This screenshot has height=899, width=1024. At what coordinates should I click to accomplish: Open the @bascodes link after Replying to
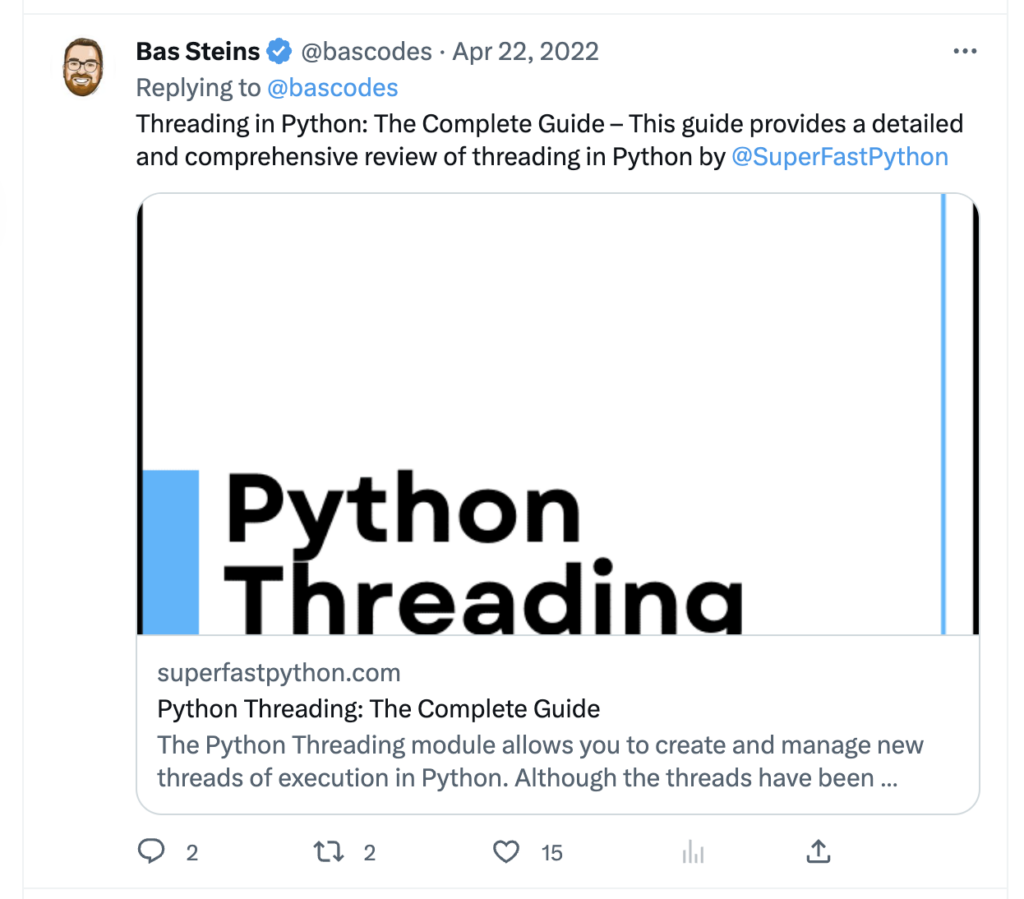tap(332, 88)
